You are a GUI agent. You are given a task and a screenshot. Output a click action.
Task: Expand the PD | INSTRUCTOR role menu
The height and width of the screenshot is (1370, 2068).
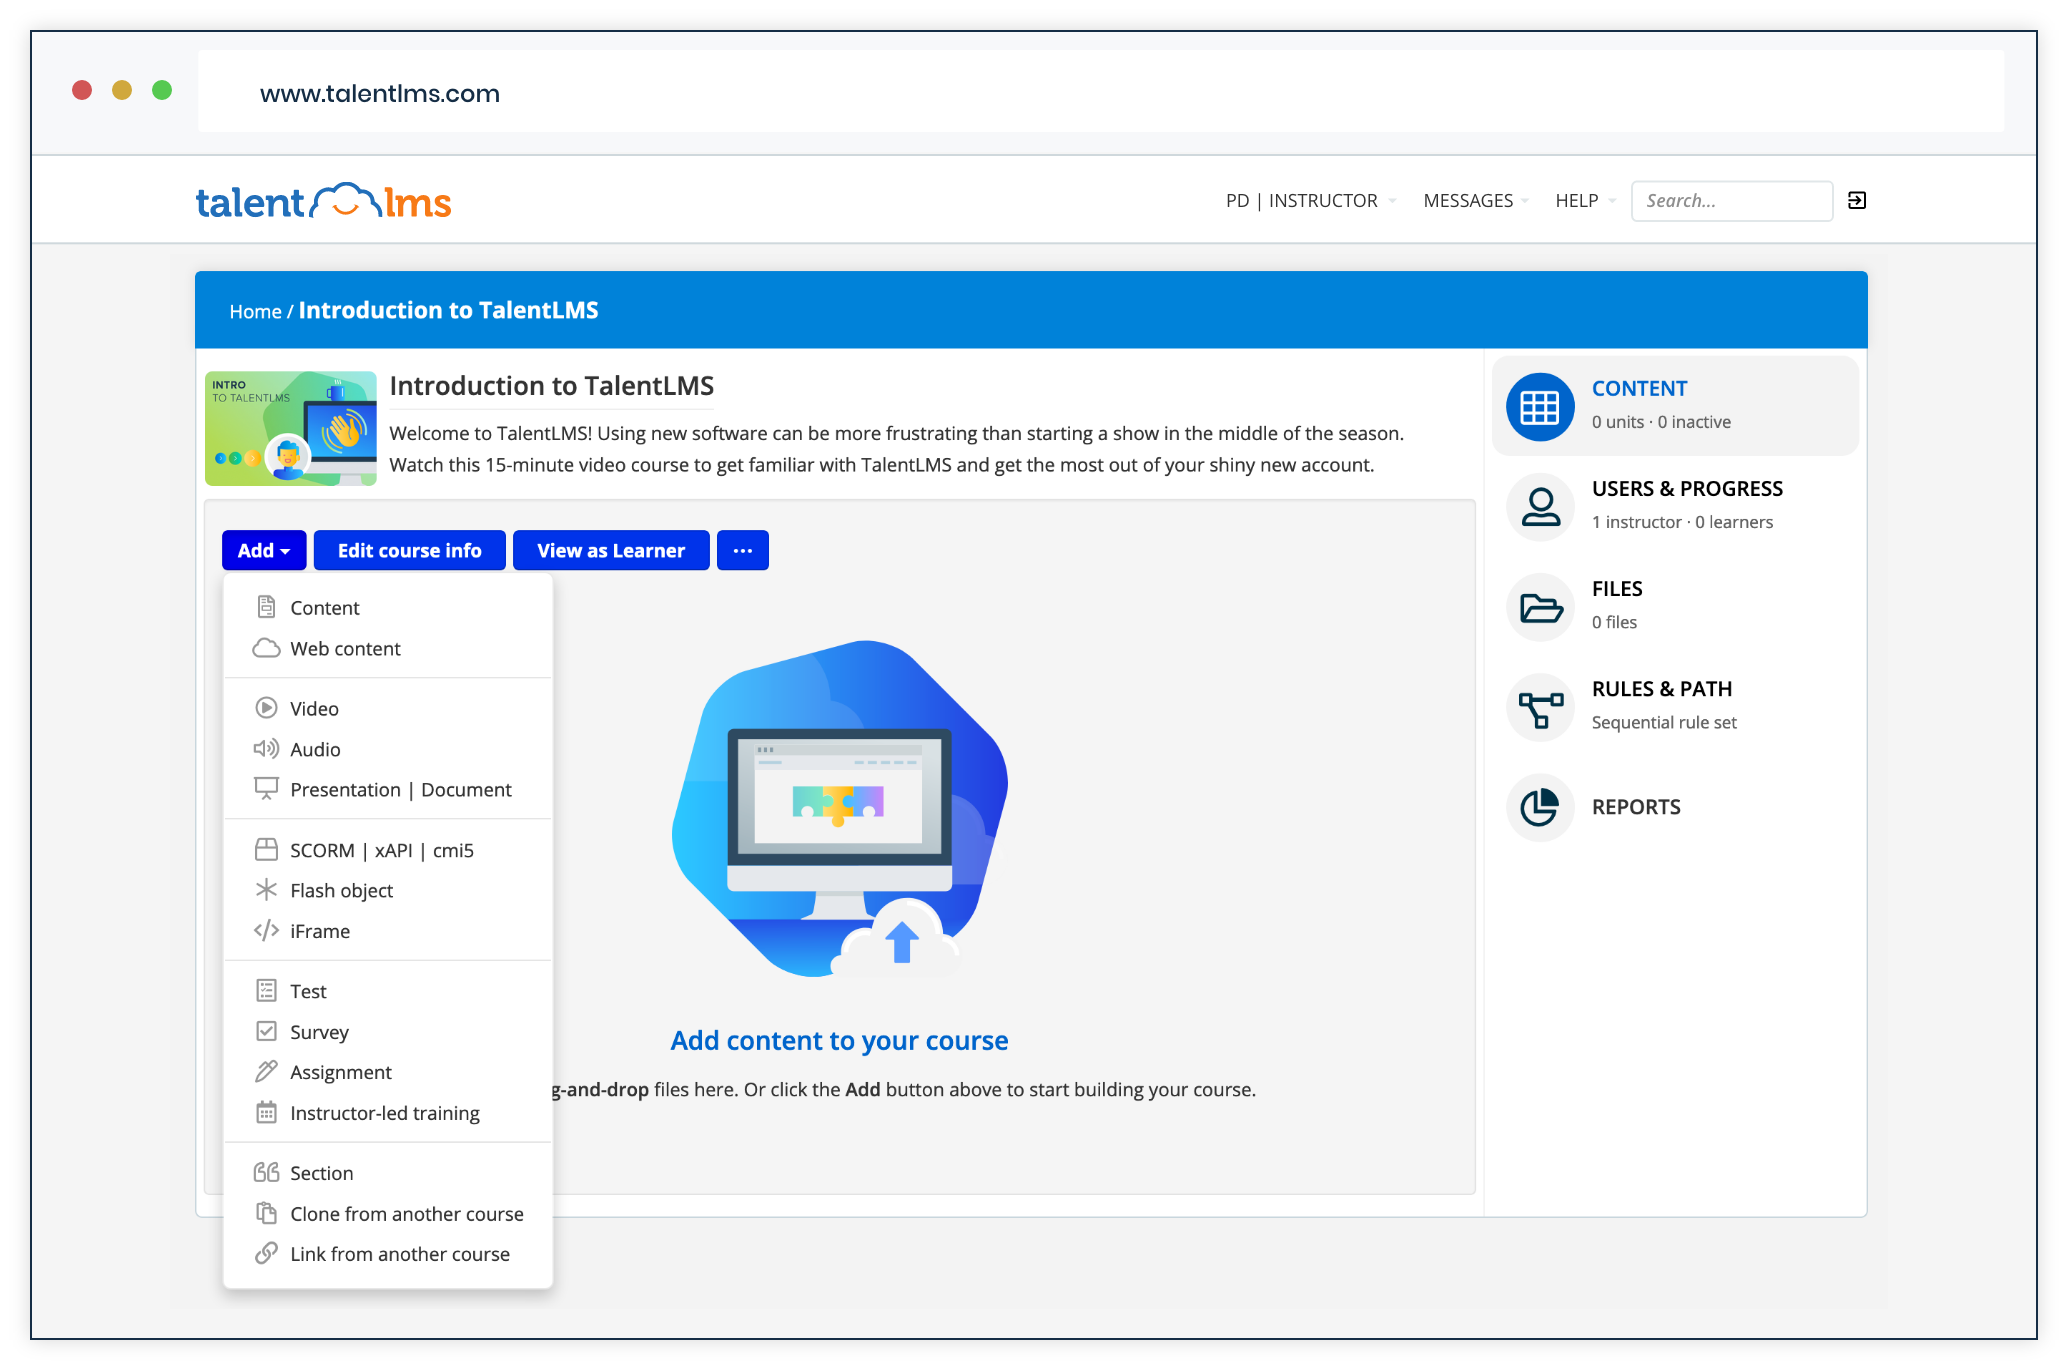(1311, 201)
